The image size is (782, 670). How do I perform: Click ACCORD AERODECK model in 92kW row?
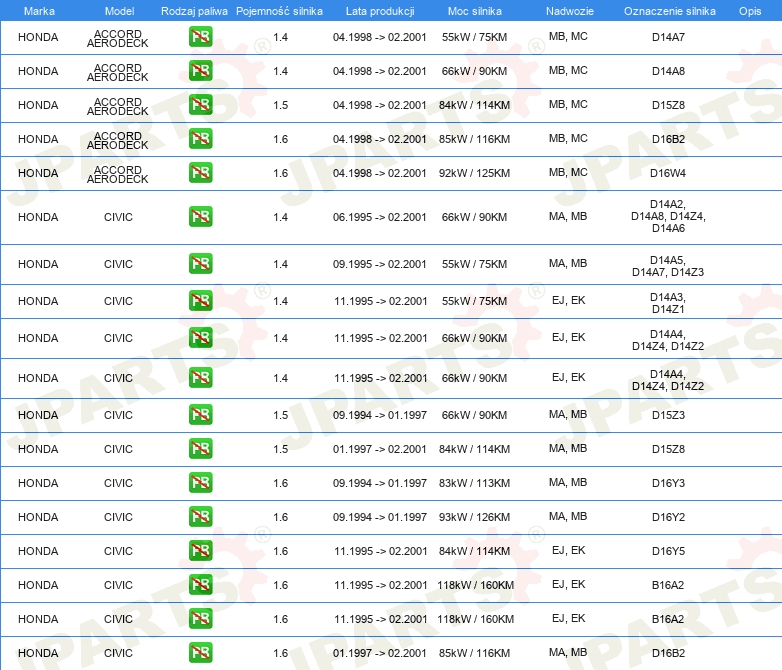coord(118,174)
